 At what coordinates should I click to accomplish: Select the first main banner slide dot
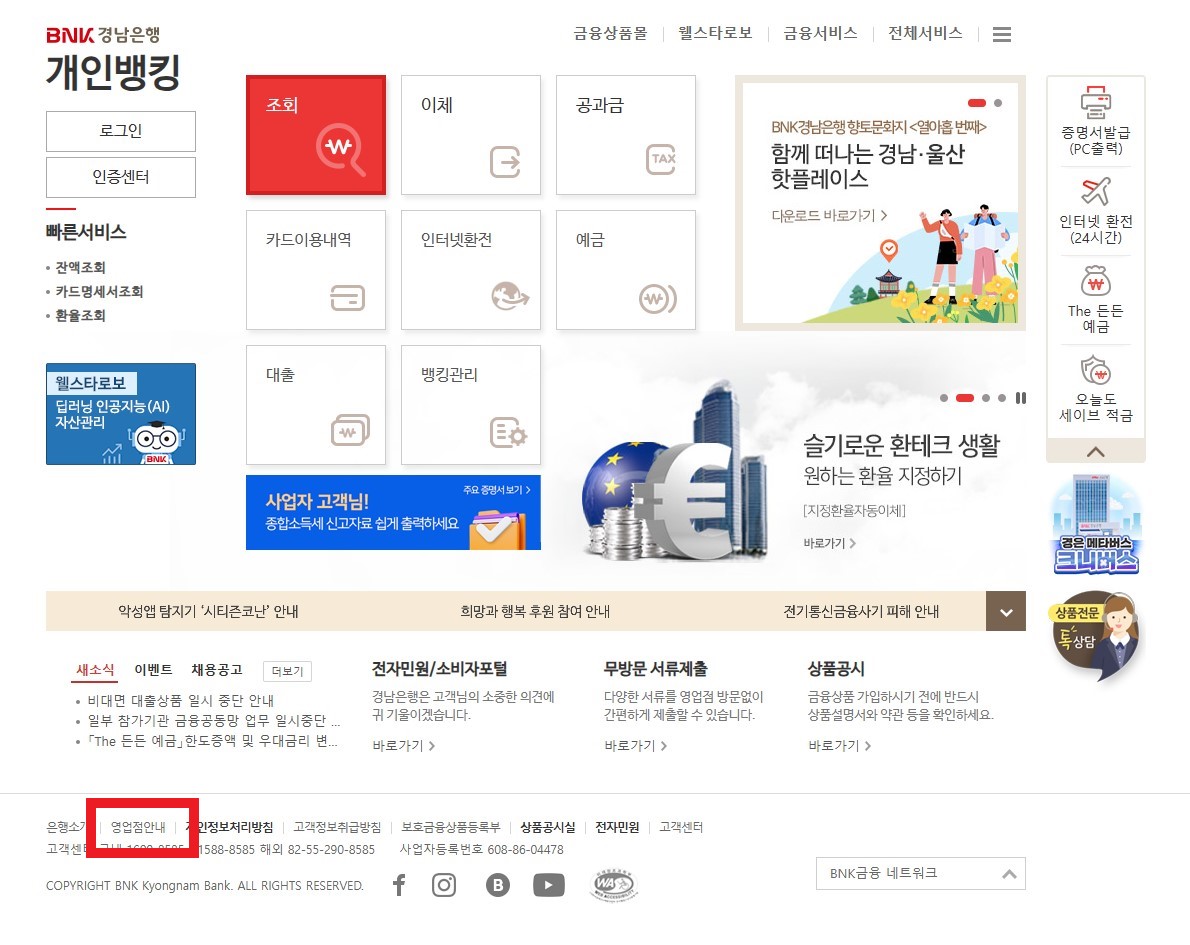pyautogui.click(x=943, y=398)
